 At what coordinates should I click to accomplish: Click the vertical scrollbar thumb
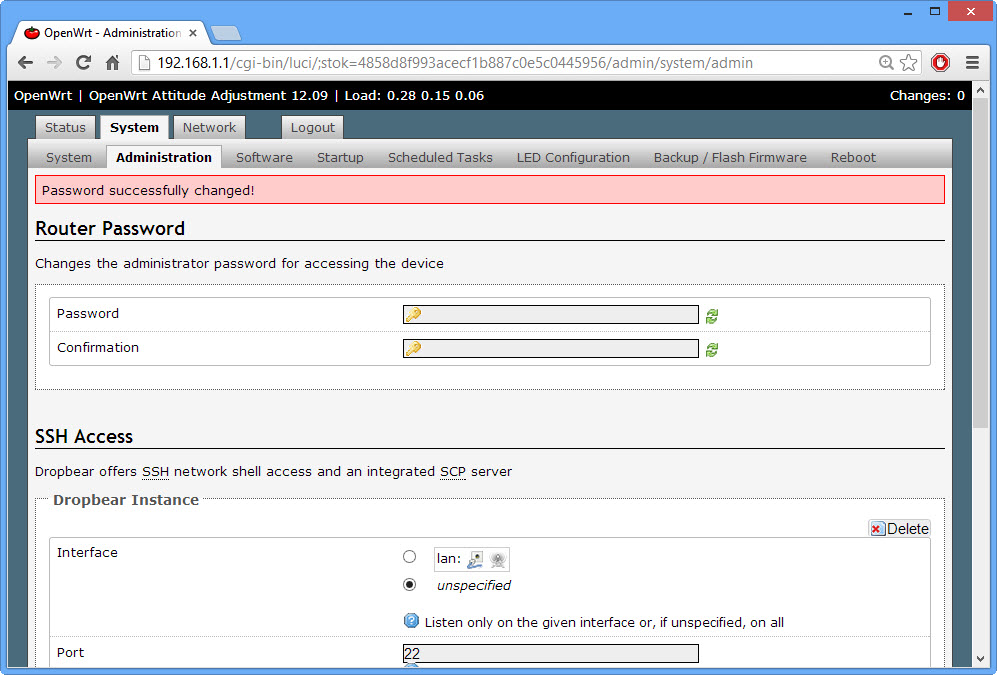[x=980, y=263]
